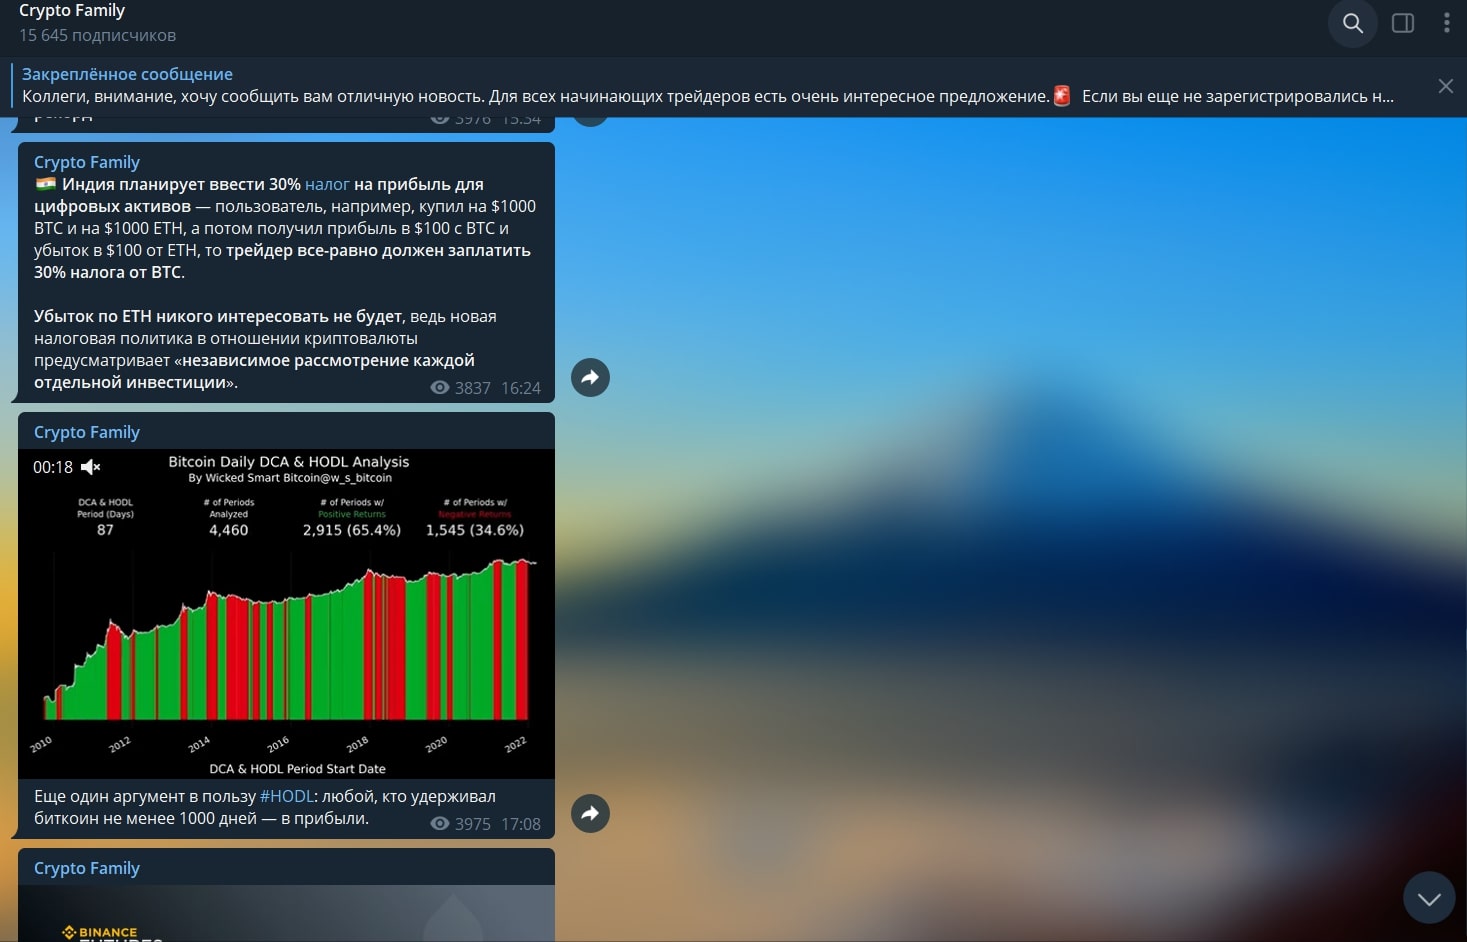Click the video caption mentioning 1000 дней
Viewport: 1467px width, 942px height.
click(265, 807)
